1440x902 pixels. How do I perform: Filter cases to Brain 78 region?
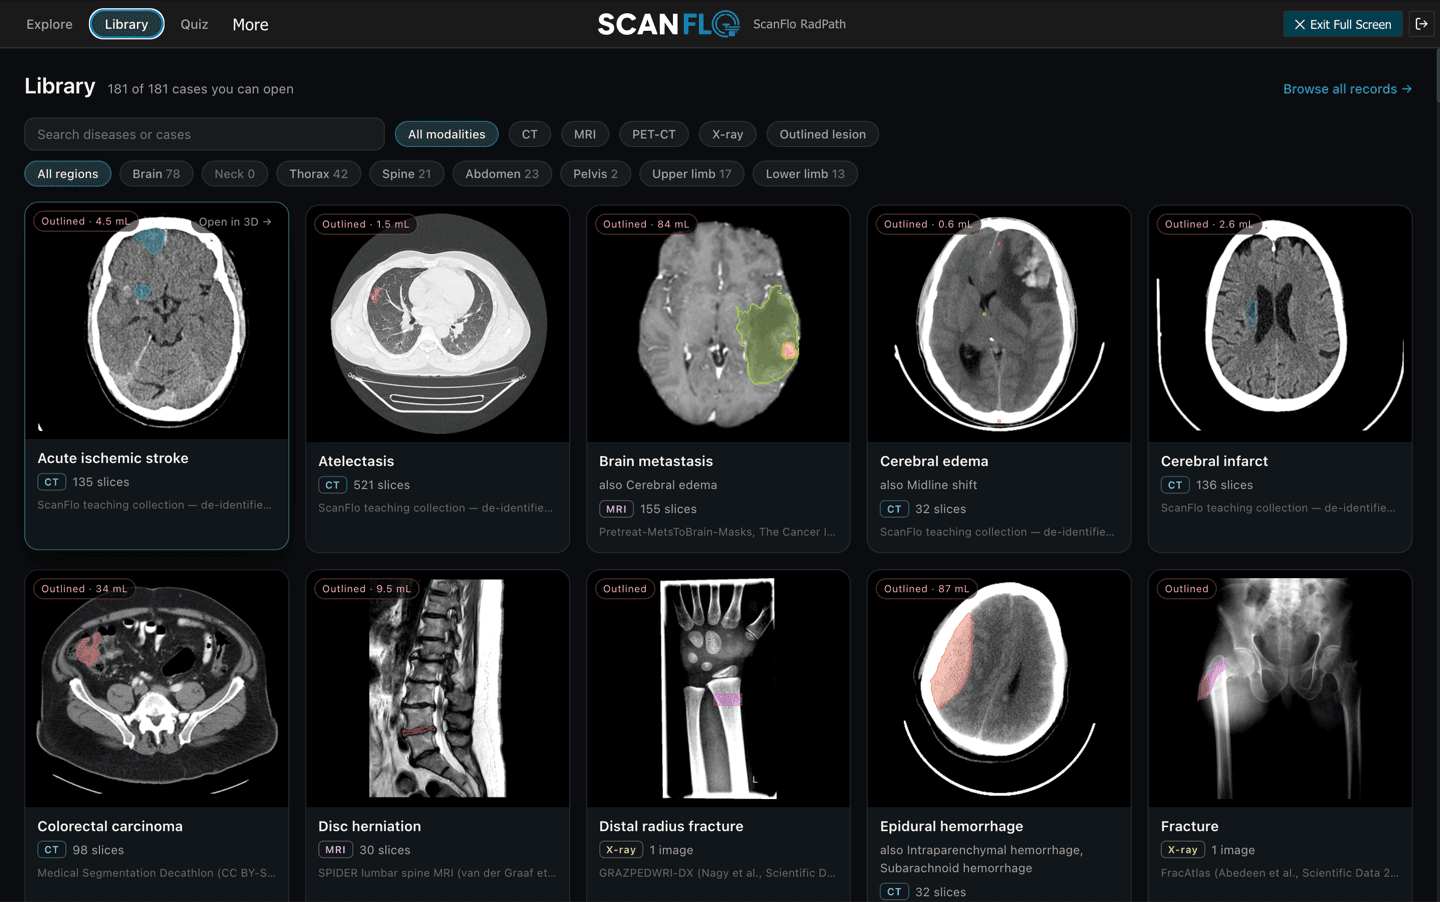(x=156, y=174)
